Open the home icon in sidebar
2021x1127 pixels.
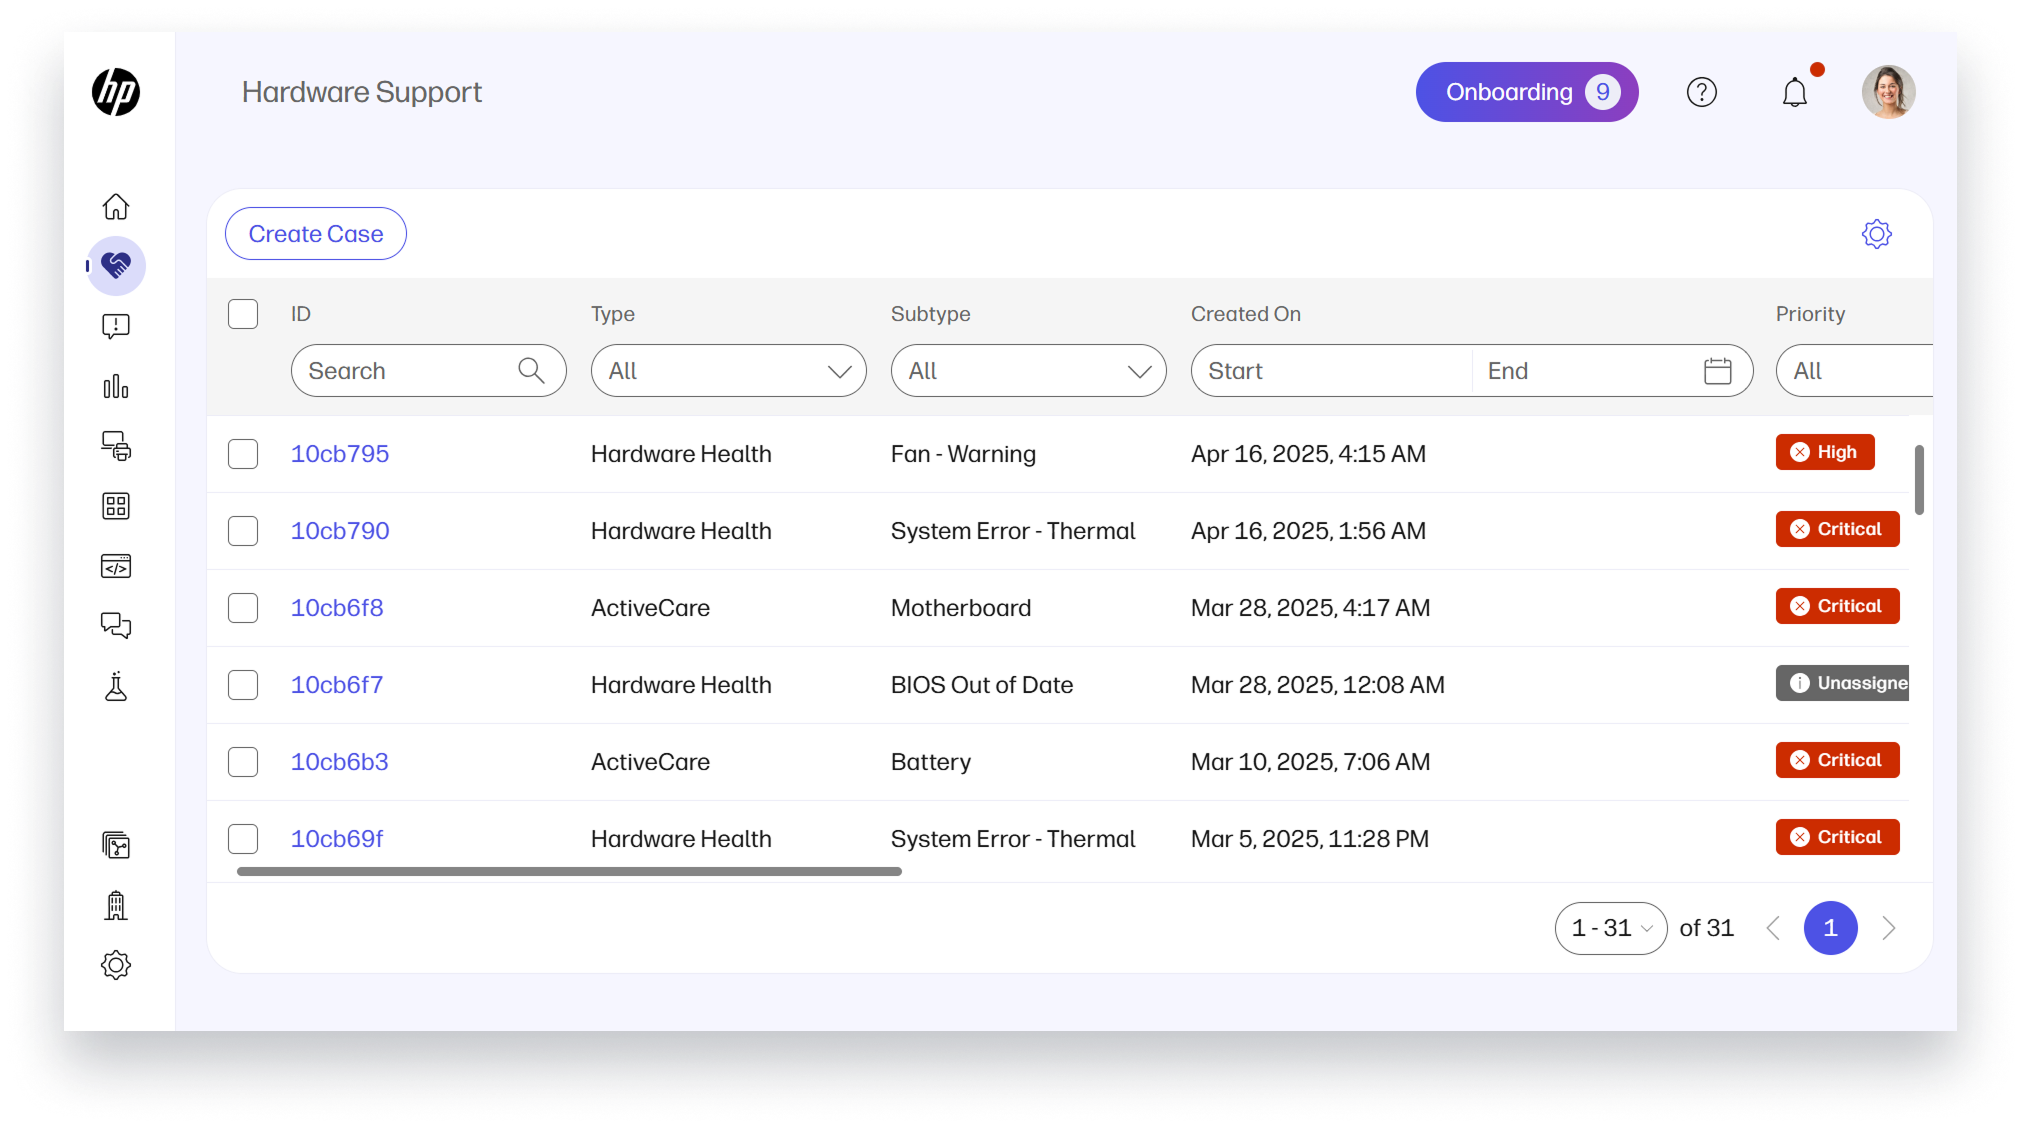[x=116, y=207]
